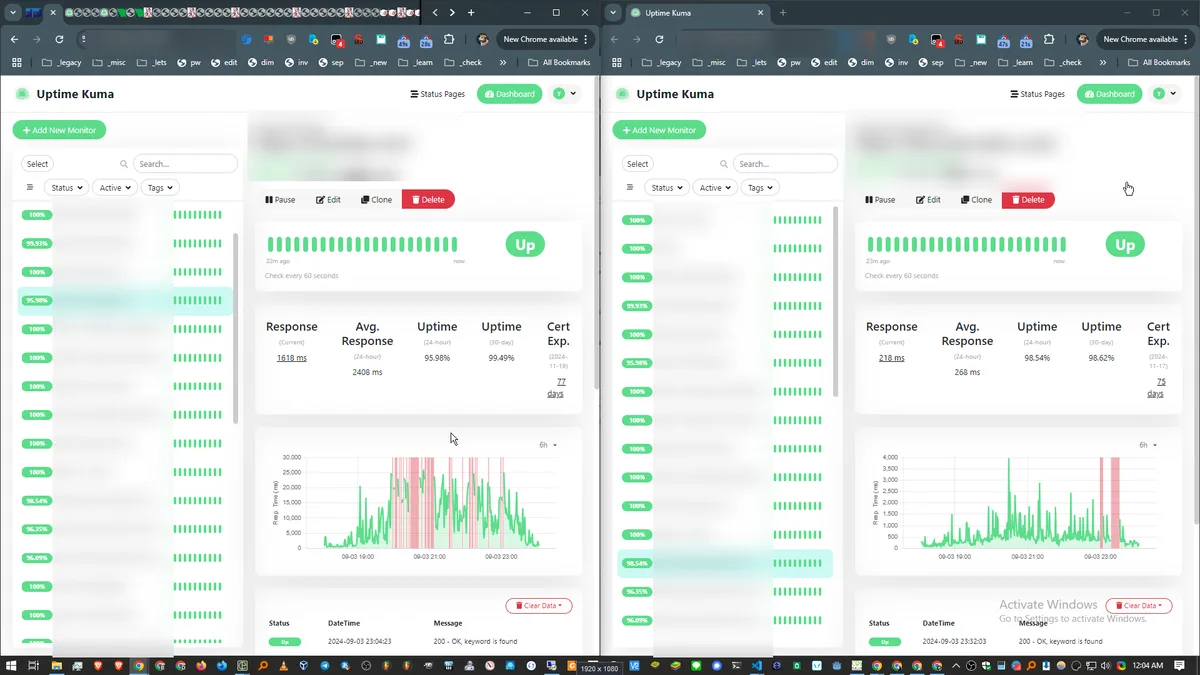Screen dimensions: 1200x675
Task: Expand the Status filter dropdown in left window
Action: click(66, 188)
